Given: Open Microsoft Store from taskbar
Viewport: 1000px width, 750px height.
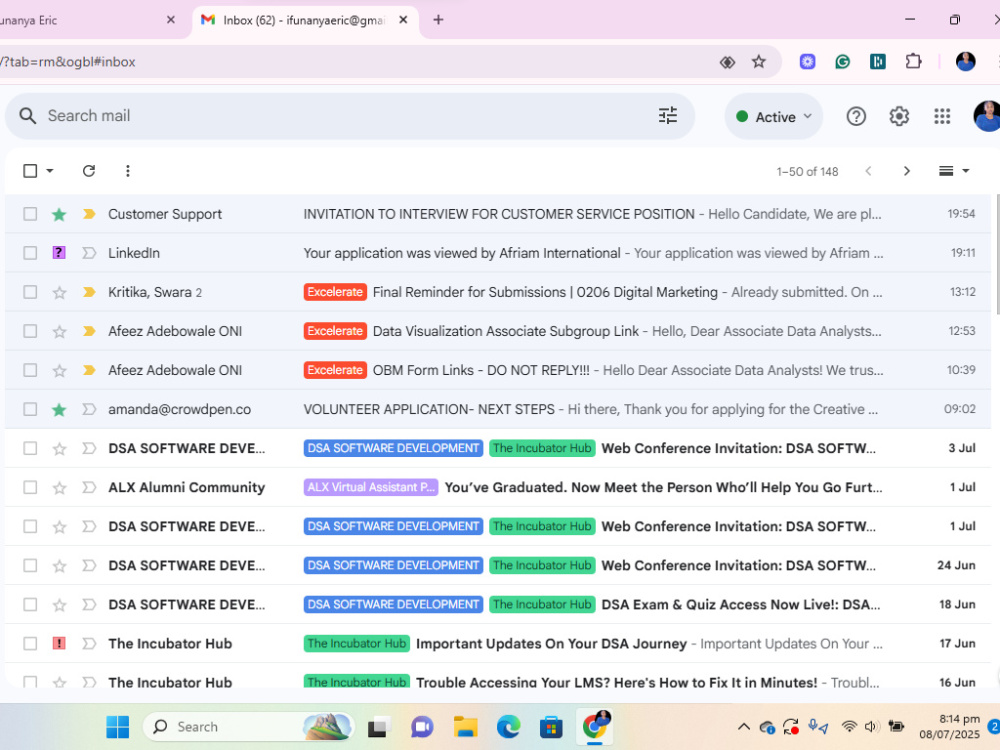Looking at the screenshot, I should (551, 726).
